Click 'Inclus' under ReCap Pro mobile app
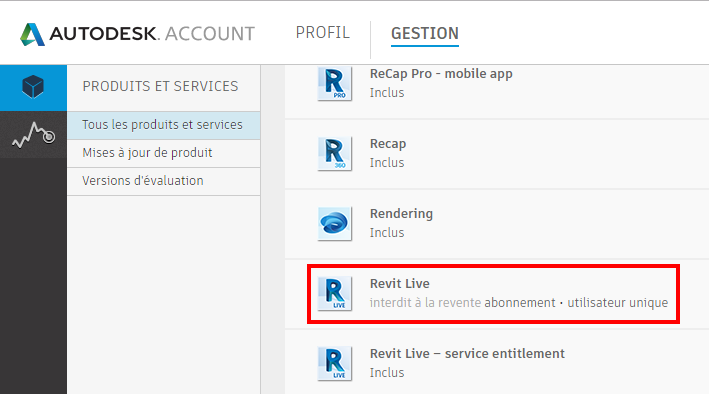The image size is (709, 394). click(x=387, y=93)
